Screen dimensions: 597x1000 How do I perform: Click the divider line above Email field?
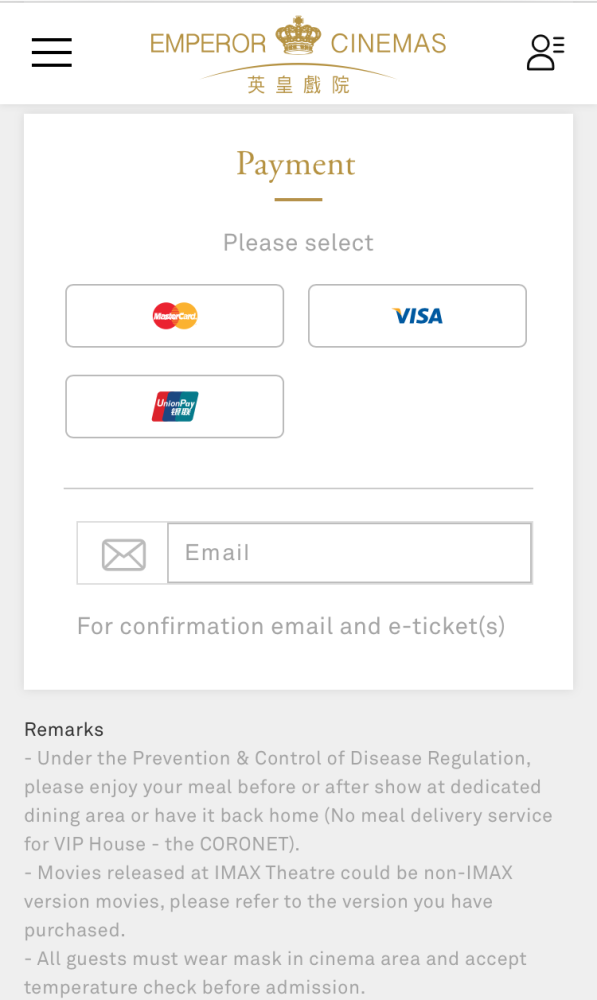click(298, 489)
